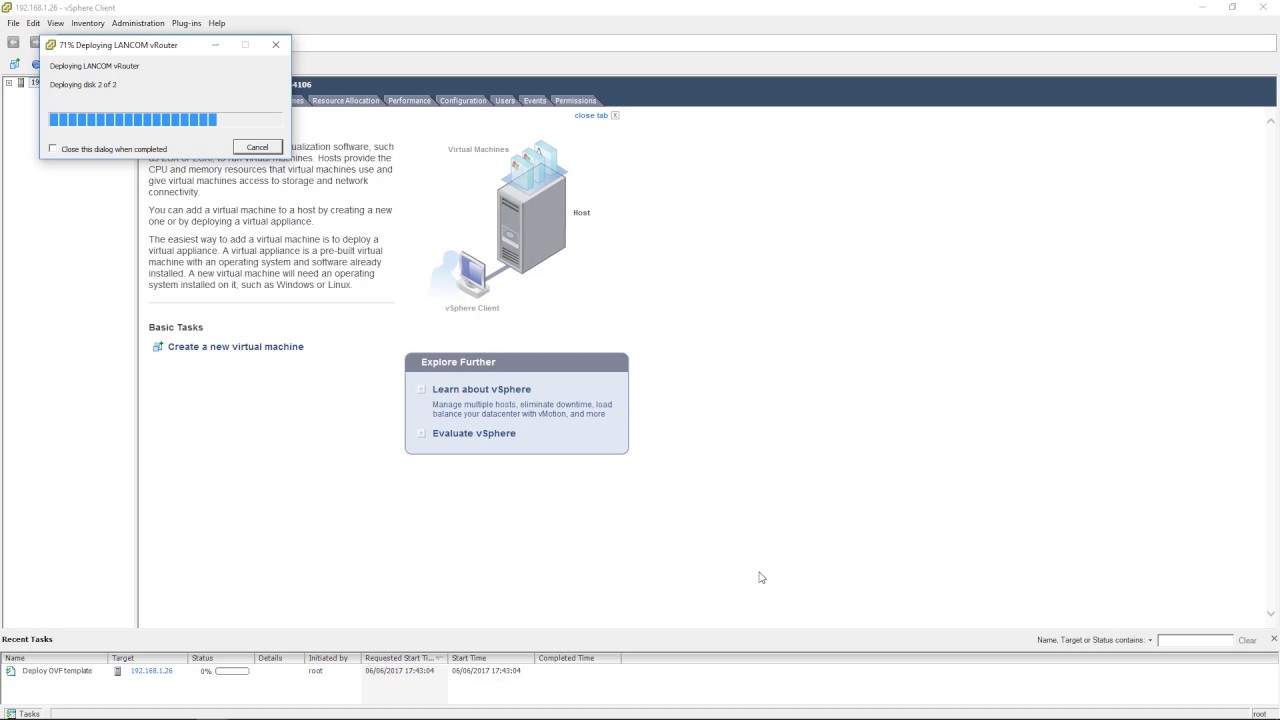Sort tasks by Target column
The height and width of the screenshot is (720, 1280).
pyautogui.click(x=148, y=658)
